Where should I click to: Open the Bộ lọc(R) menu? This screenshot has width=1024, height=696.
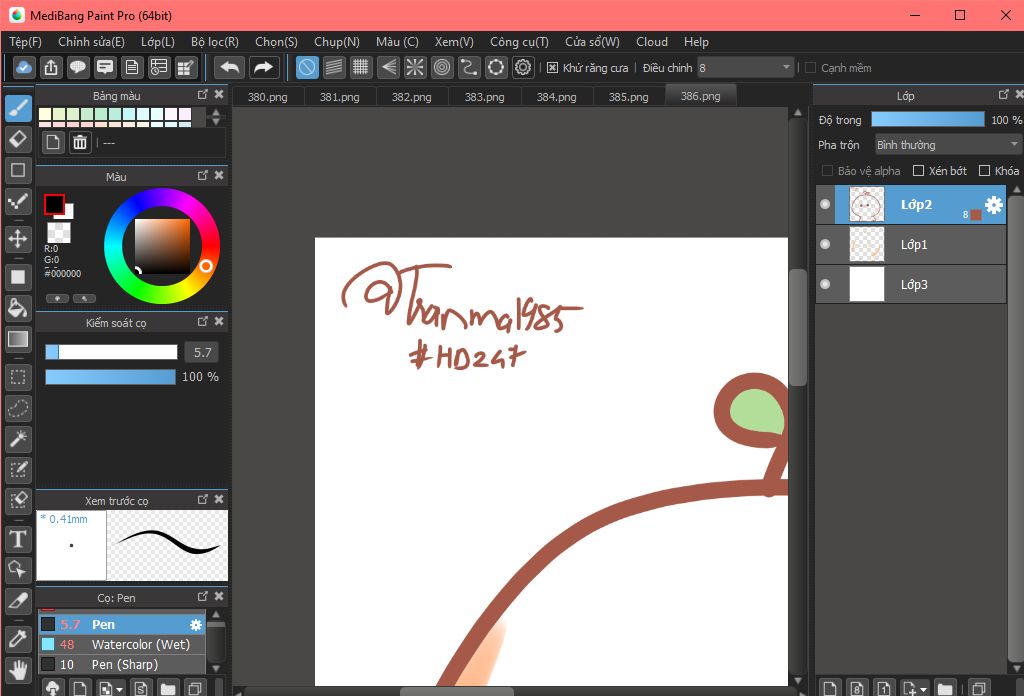(x=215, y=42)
